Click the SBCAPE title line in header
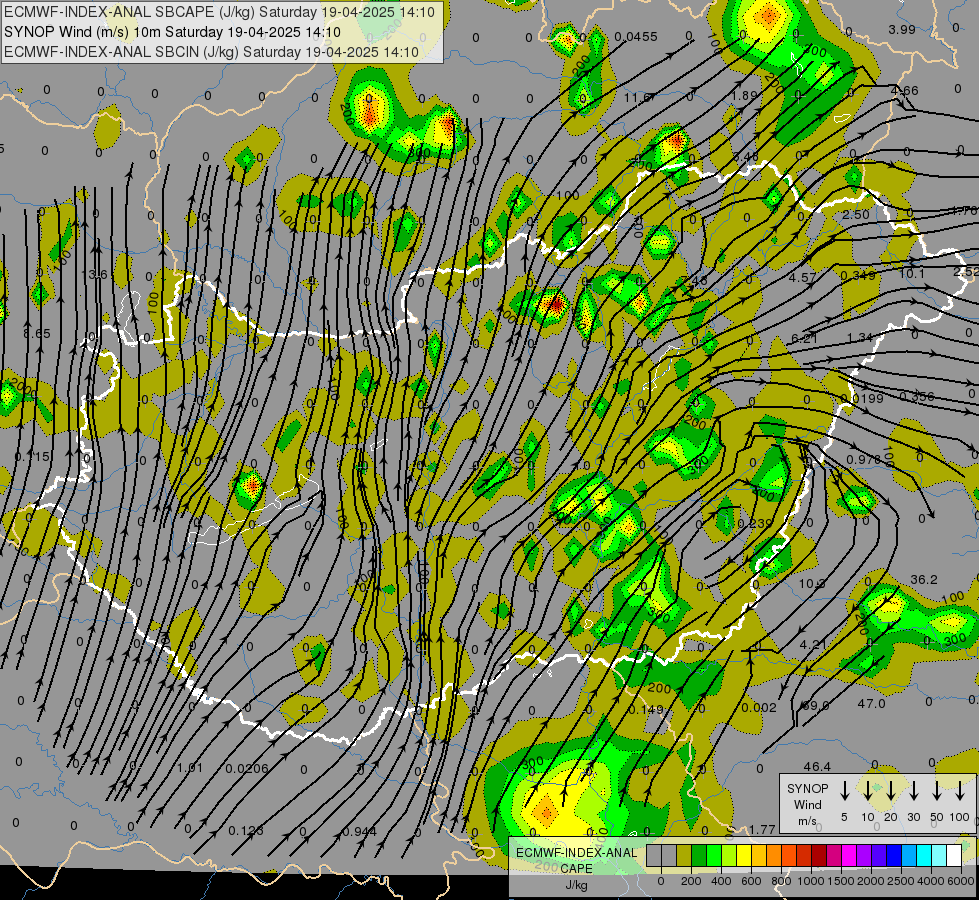This screenshot has width=979, height=900. click(x=219, y=12)
